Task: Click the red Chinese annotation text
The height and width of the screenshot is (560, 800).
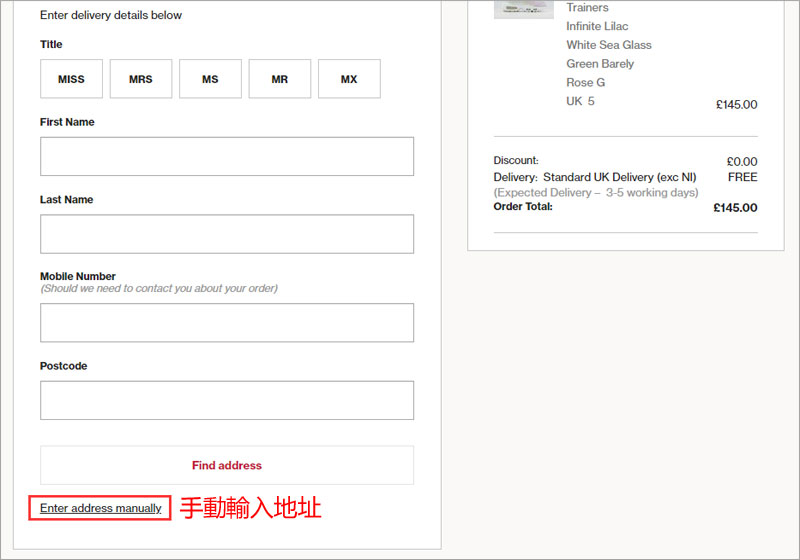Action: 250,508
